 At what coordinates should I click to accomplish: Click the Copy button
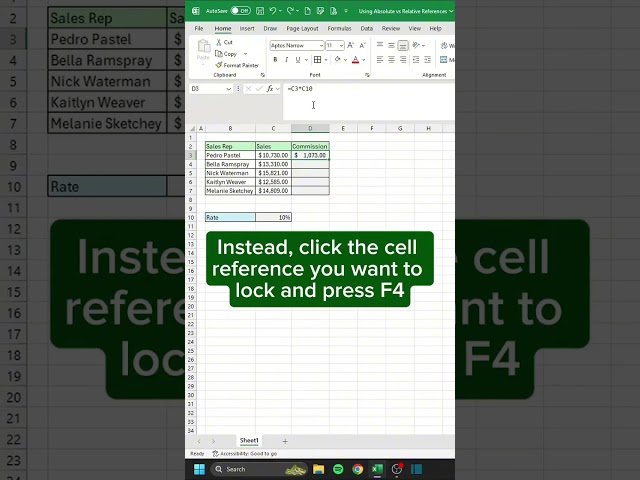[x=226, y=54]
